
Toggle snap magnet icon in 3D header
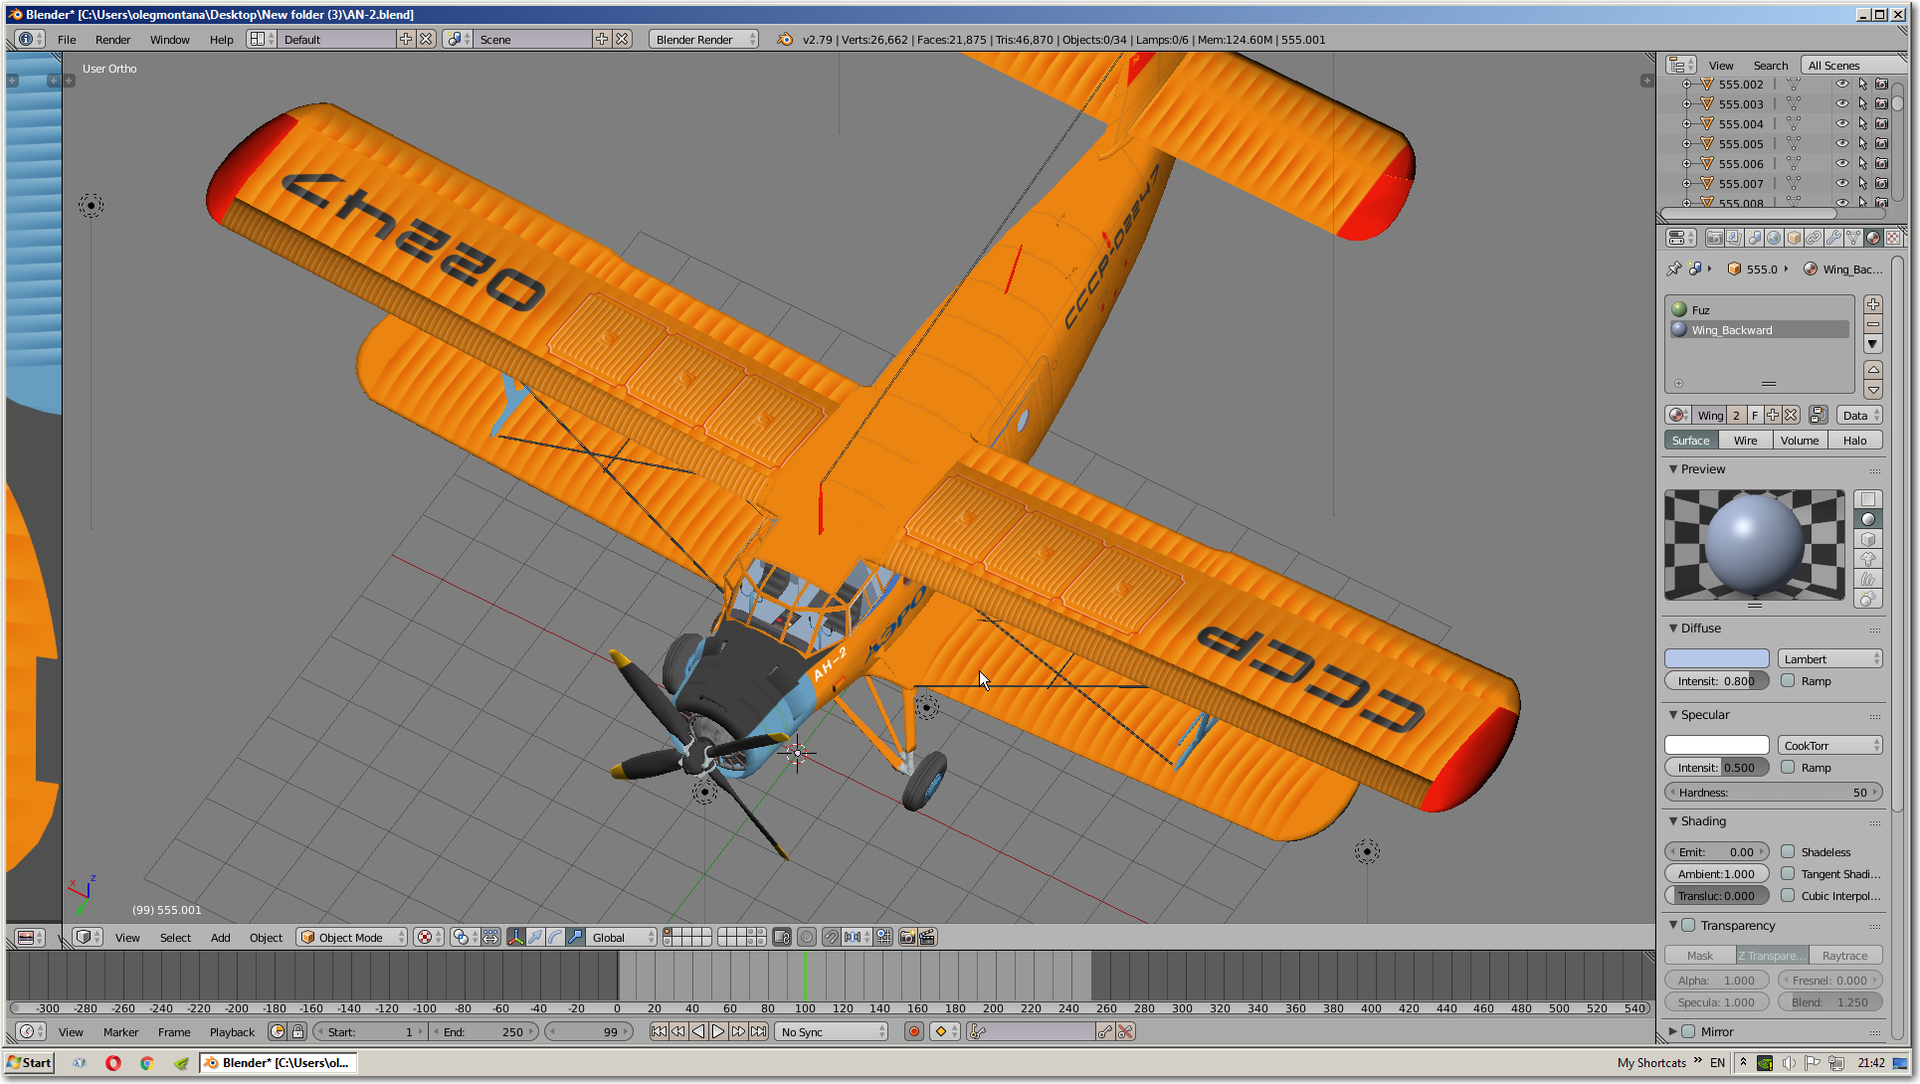pos(831,937)
